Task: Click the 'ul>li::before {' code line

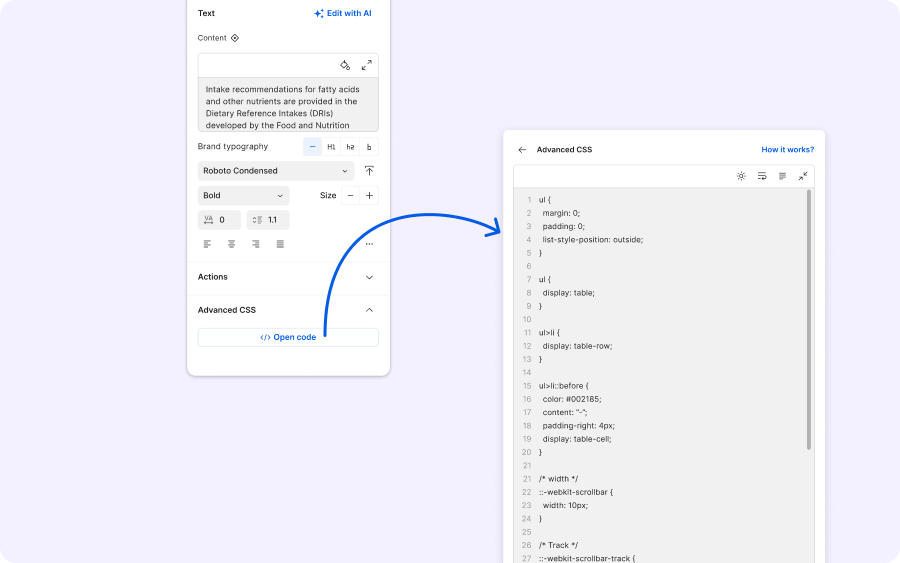Action: coord(564,386)
